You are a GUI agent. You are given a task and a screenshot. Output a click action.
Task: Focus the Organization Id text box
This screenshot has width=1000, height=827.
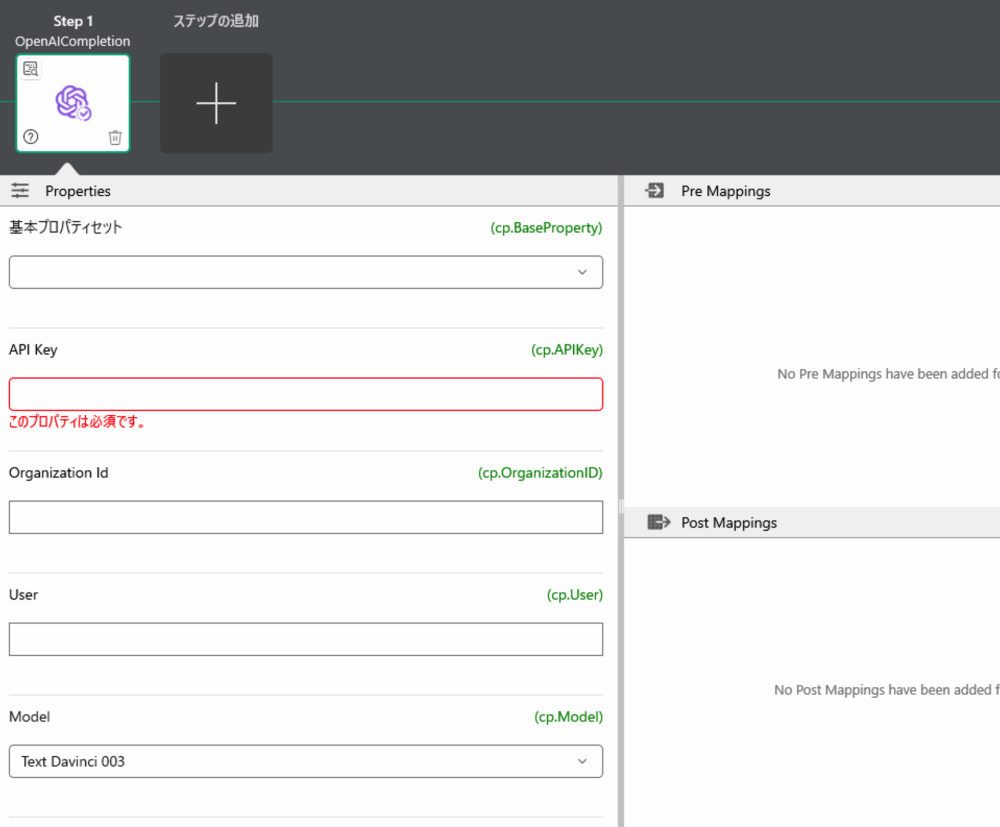click(305, 517)
